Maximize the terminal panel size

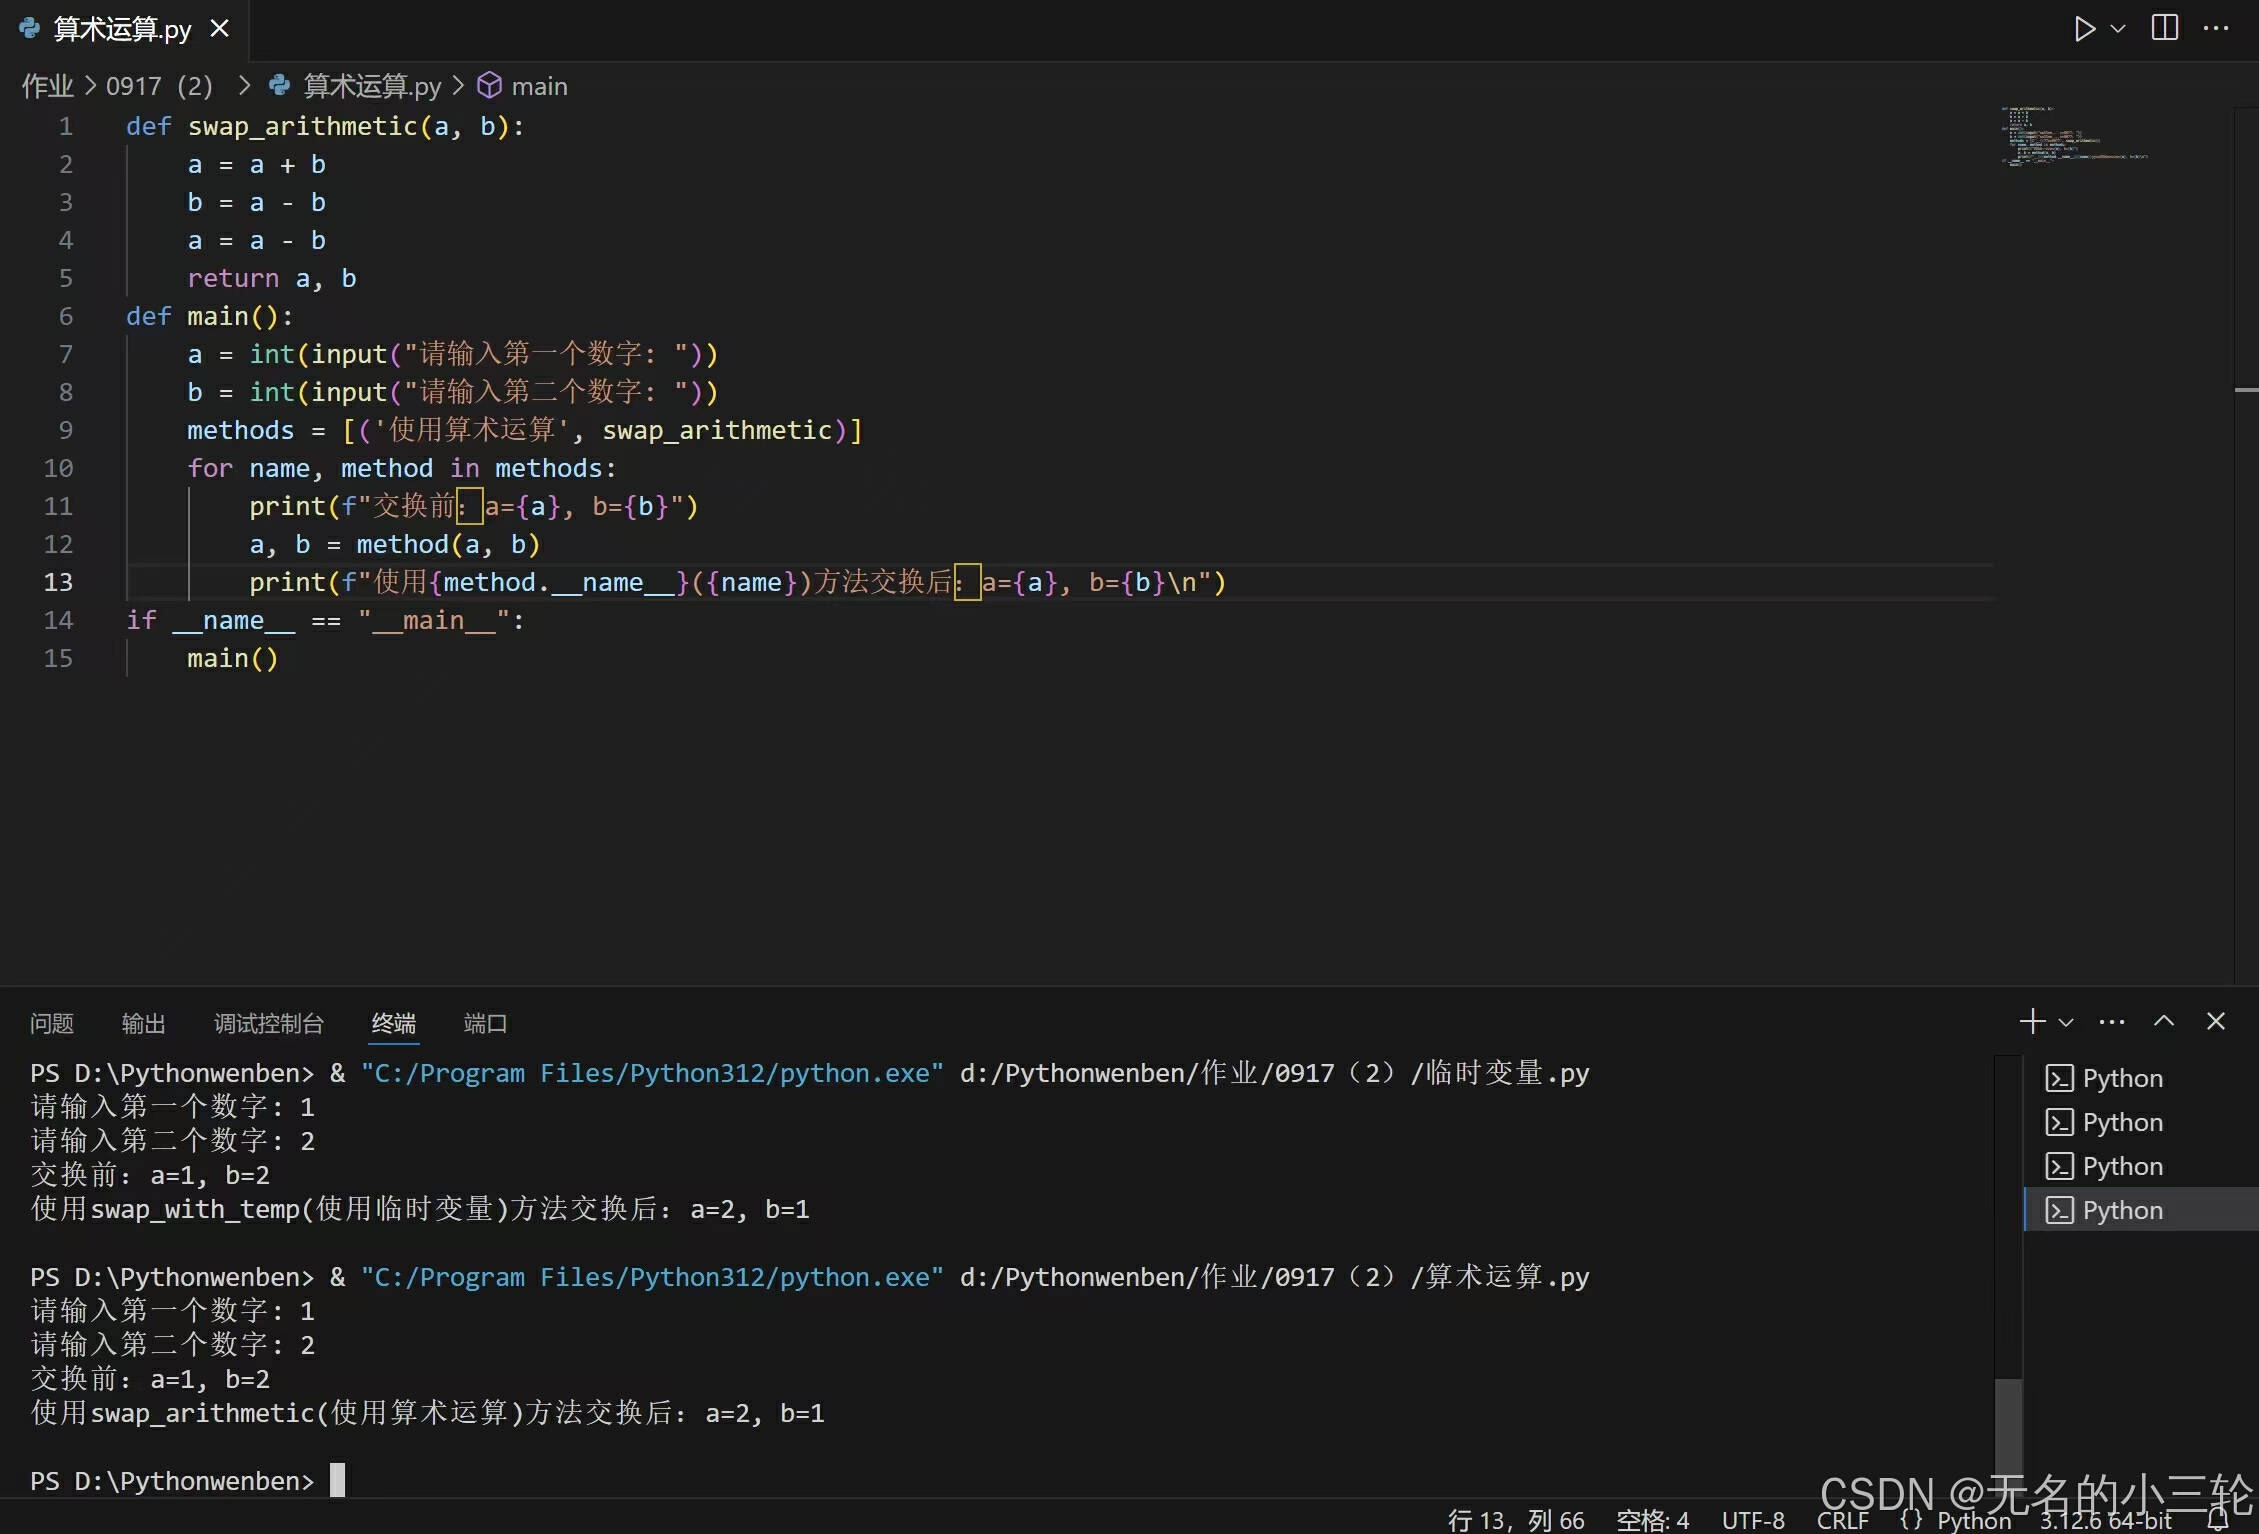(x=2164, y=1021)
